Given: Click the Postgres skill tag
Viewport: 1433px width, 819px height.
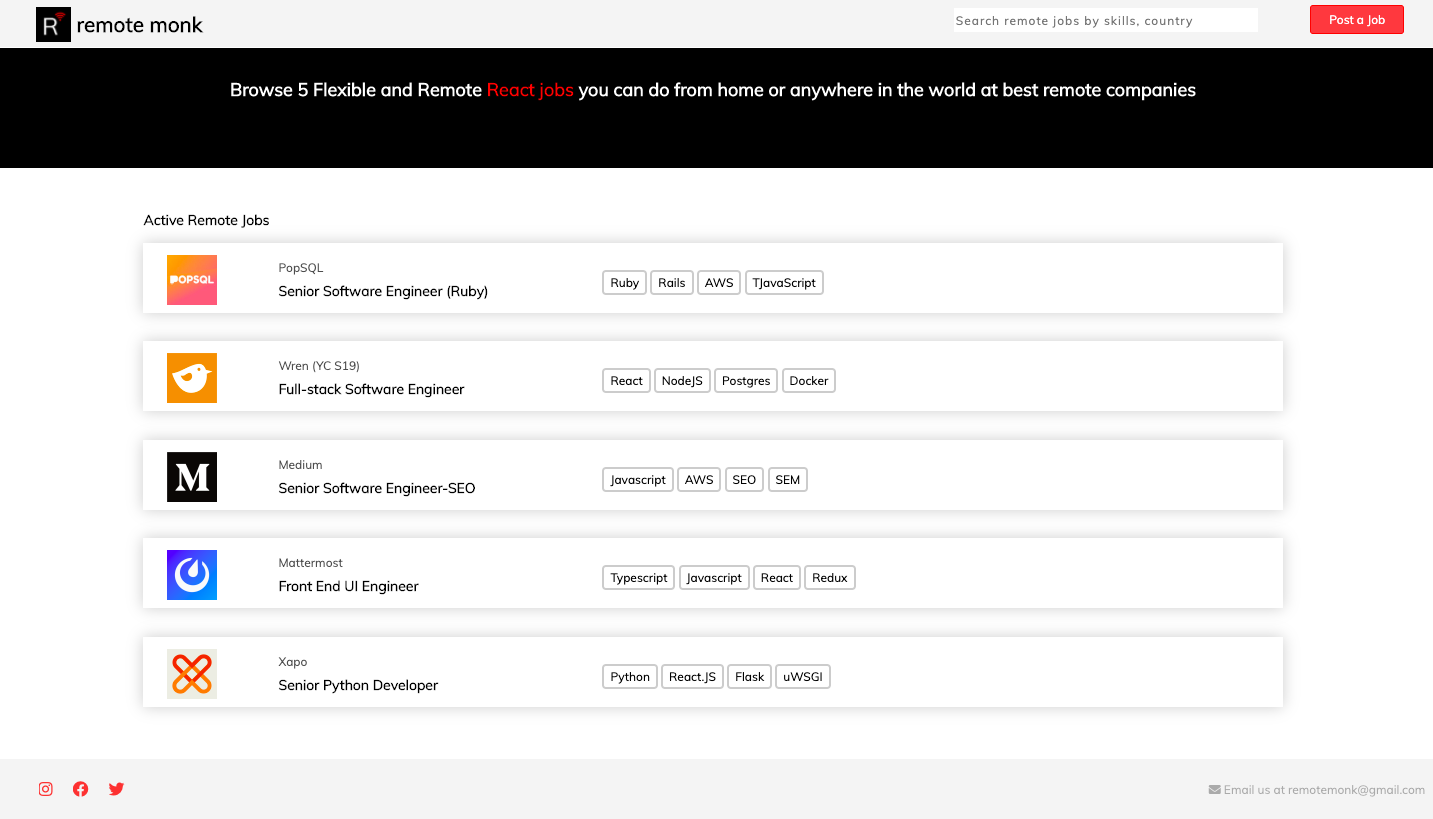Looking at the screenshot, I should tap(746, 381).
